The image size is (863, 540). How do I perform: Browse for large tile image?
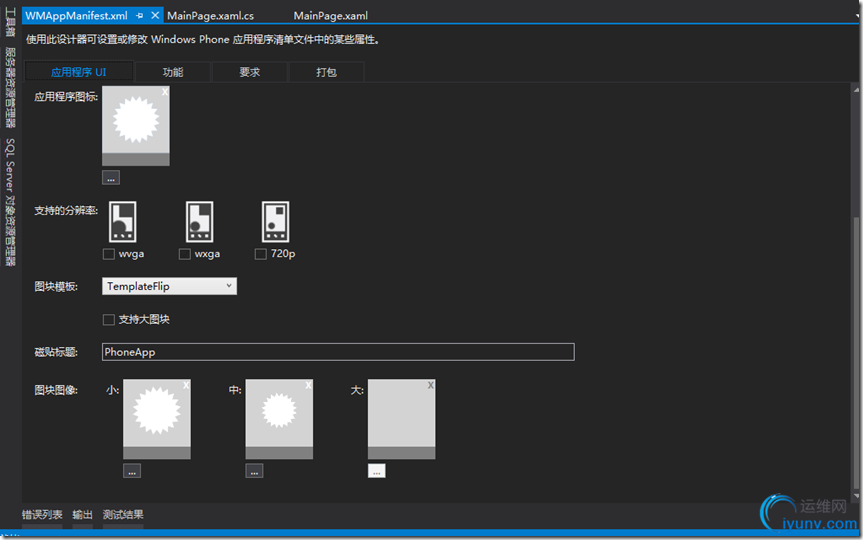[376, 471]
